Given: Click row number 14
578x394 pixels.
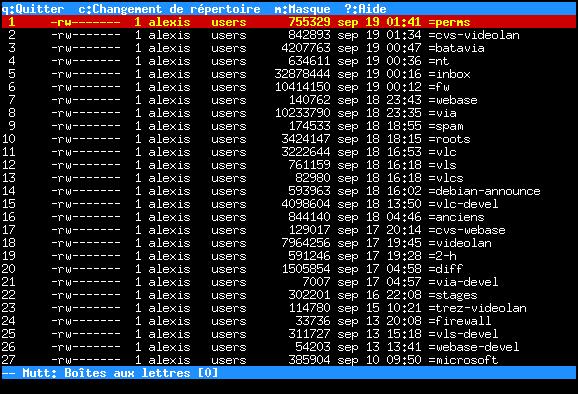Looking at the screenshot, I should point(8,191).
